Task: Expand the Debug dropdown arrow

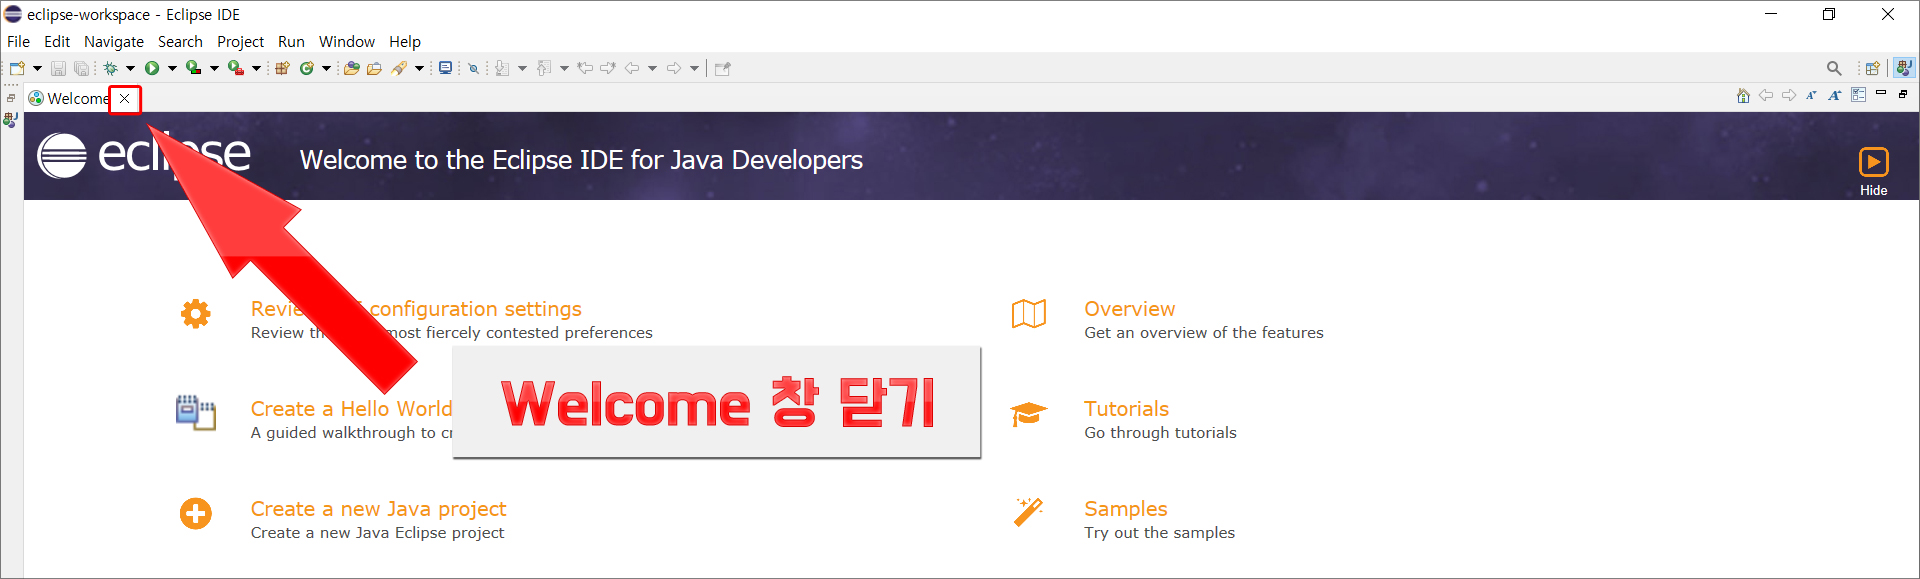Action: pyautogui.click(x=130, y=68)
